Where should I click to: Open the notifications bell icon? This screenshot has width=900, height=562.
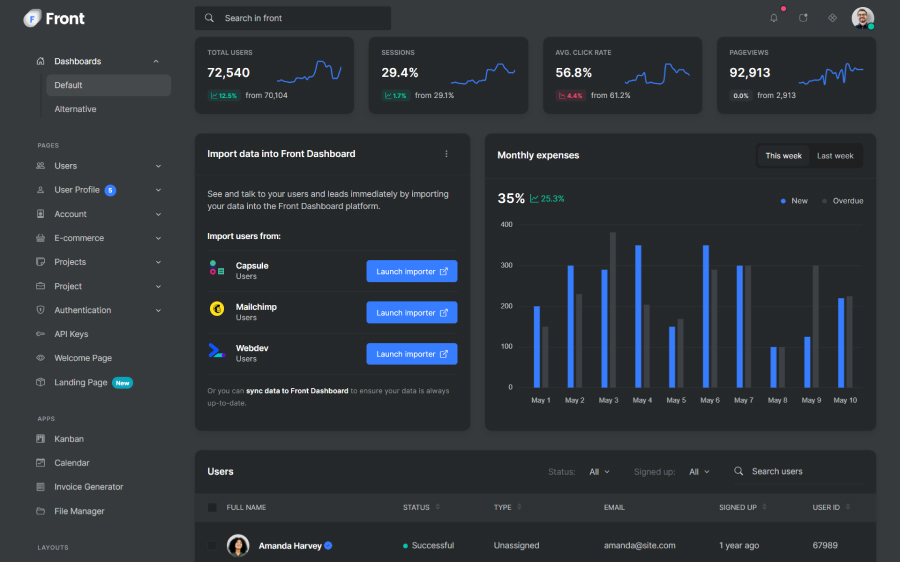(773, 18)
